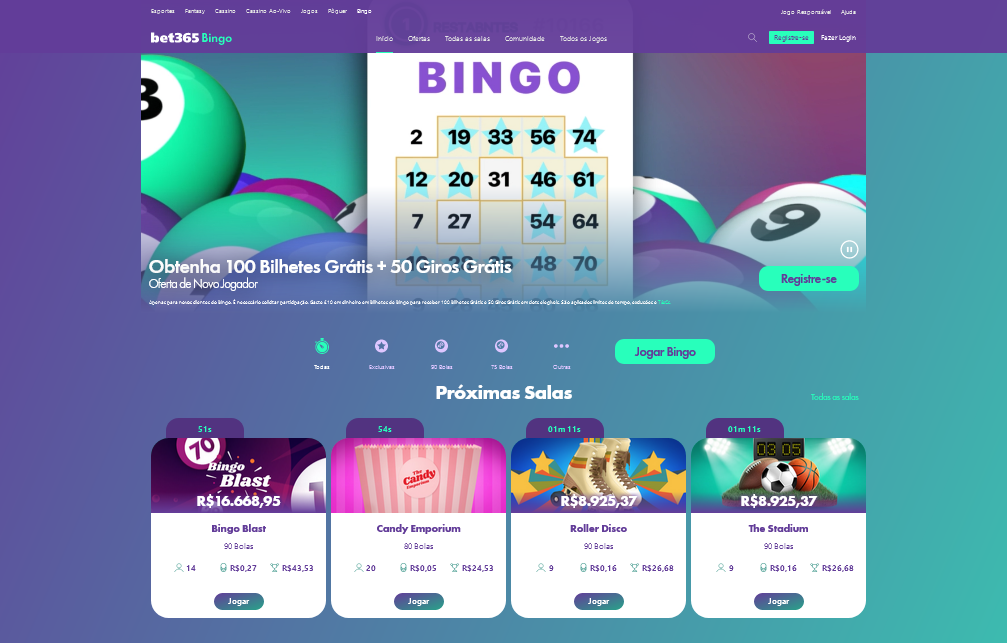Filter rooms by 90 Bolas icon
The width and height of the screenshot is (1007, 643).
(x=441, y=346)
